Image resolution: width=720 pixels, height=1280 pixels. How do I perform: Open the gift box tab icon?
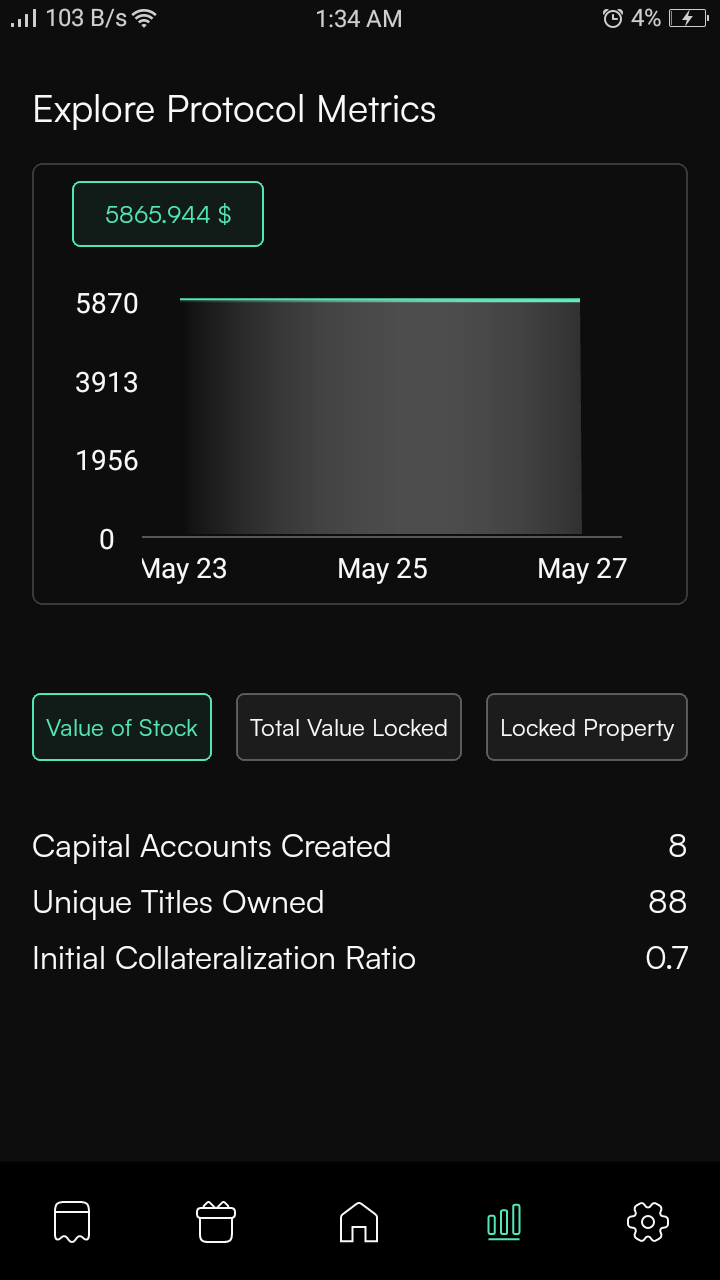tap(215, 1221)
